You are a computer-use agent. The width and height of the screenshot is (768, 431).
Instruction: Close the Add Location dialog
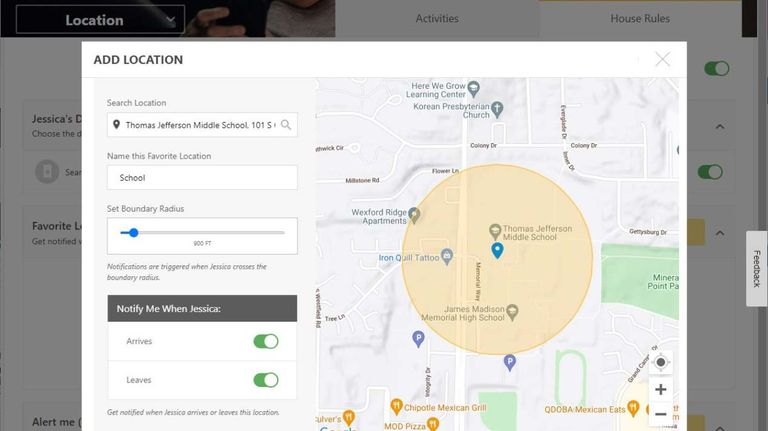pyautogui.click(x=662, y=59)
